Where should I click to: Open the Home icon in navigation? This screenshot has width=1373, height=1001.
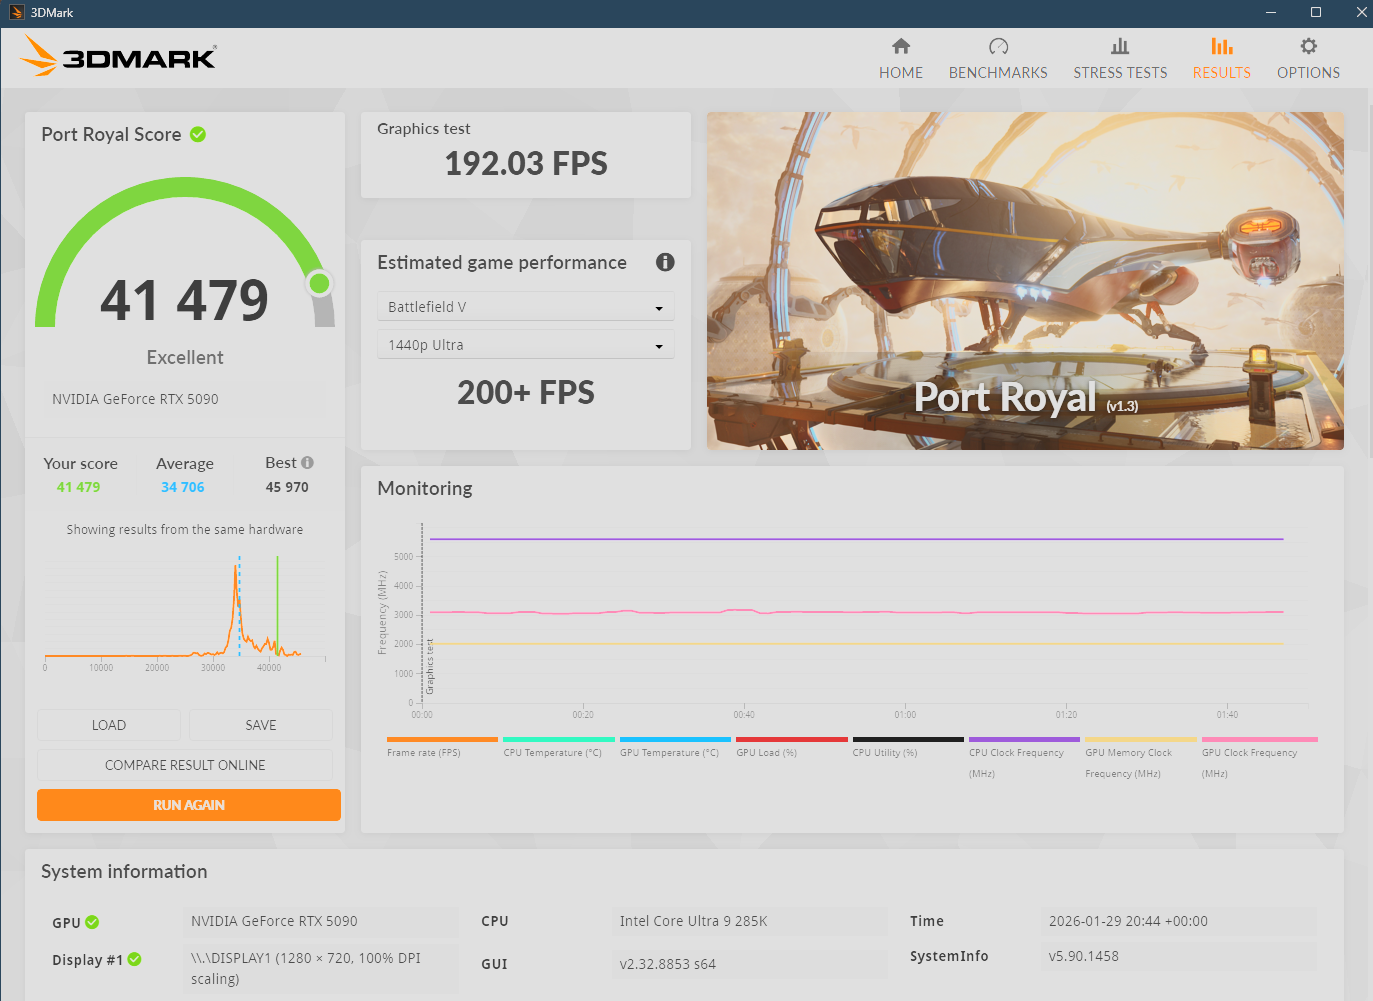point(900,47)
